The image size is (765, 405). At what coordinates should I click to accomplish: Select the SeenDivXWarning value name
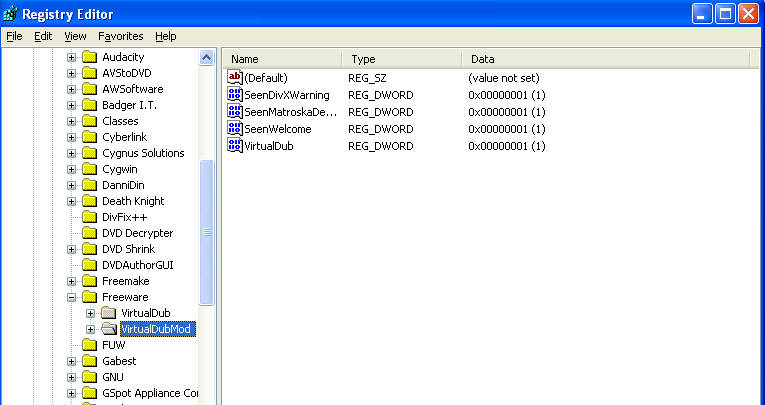click(x=287, y=95)
